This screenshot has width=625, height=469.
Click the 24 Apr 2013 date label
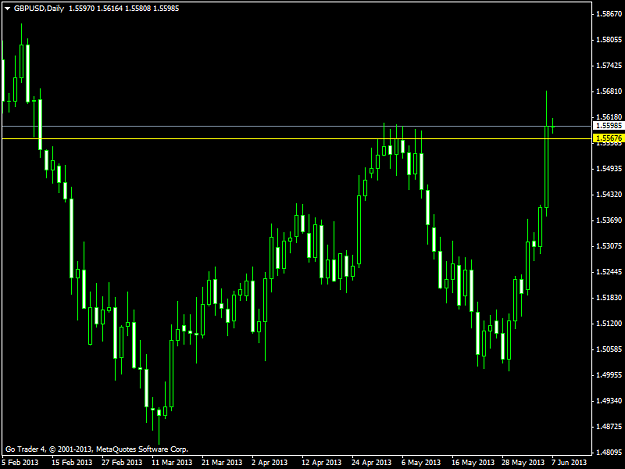371,462
